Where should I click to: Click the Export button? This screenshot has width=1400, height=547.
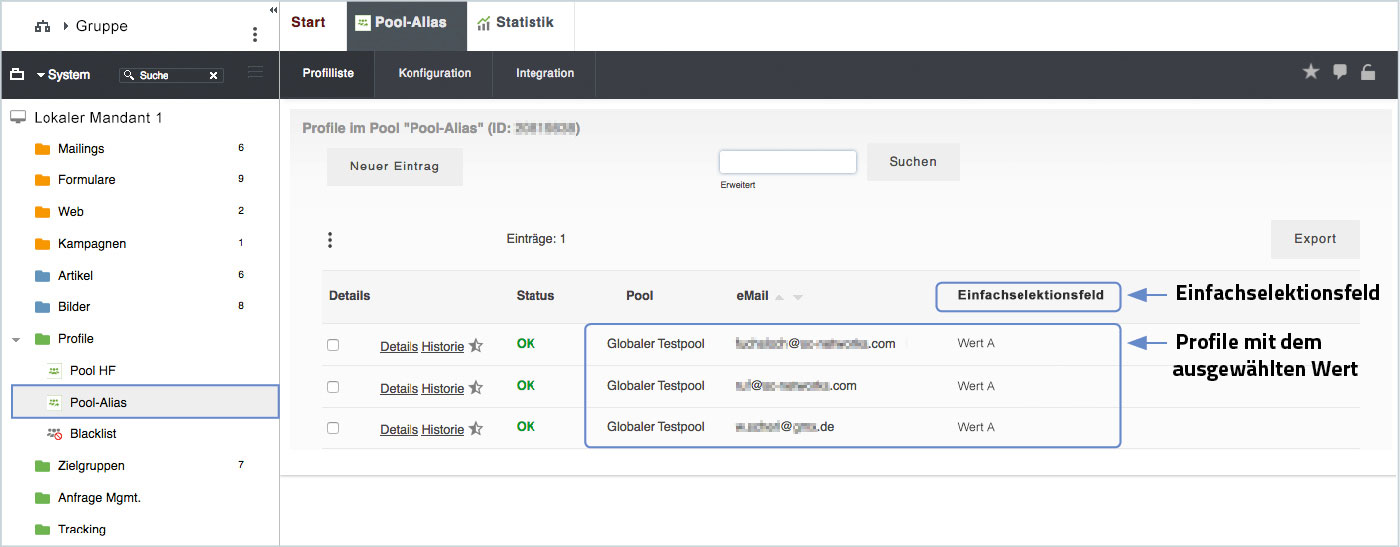click(x=1315, y=239)
